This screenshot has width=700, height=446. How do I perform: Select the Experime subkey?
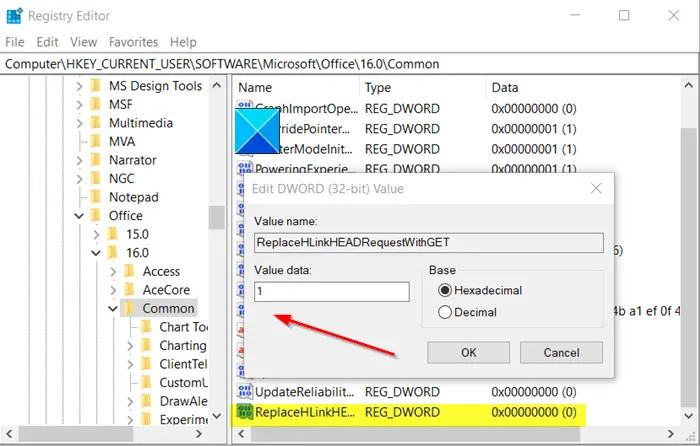click(x=184, y=420)
